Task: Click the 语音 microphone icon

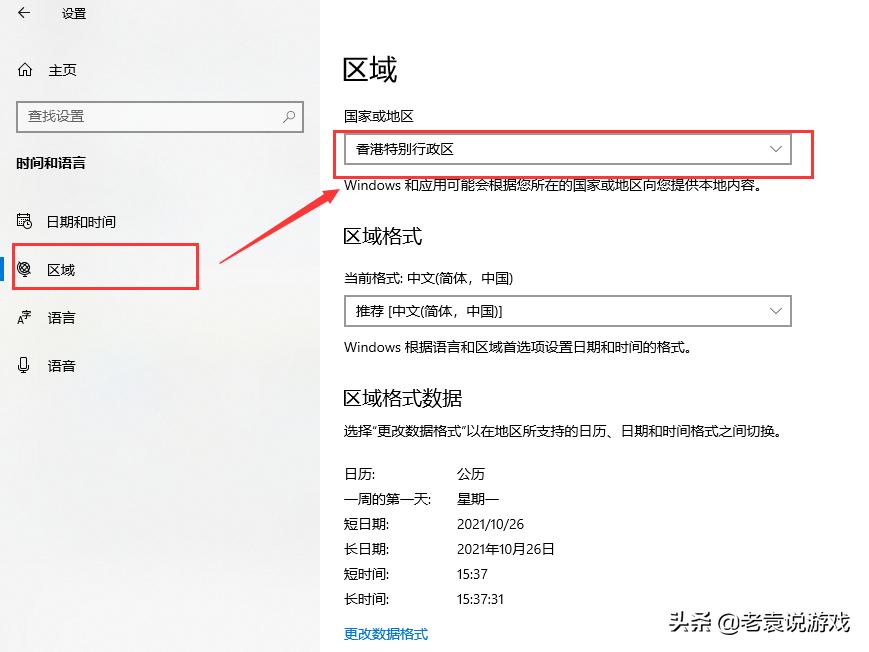Action: [x=22, y=365]
